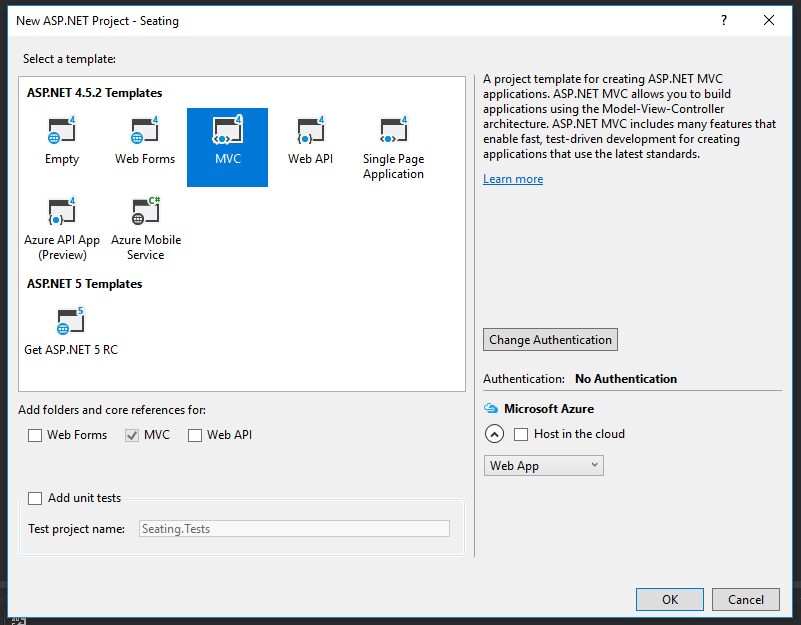Choose Azure API App (Preview) template icon
801x625 pixels.
[61, 211]
